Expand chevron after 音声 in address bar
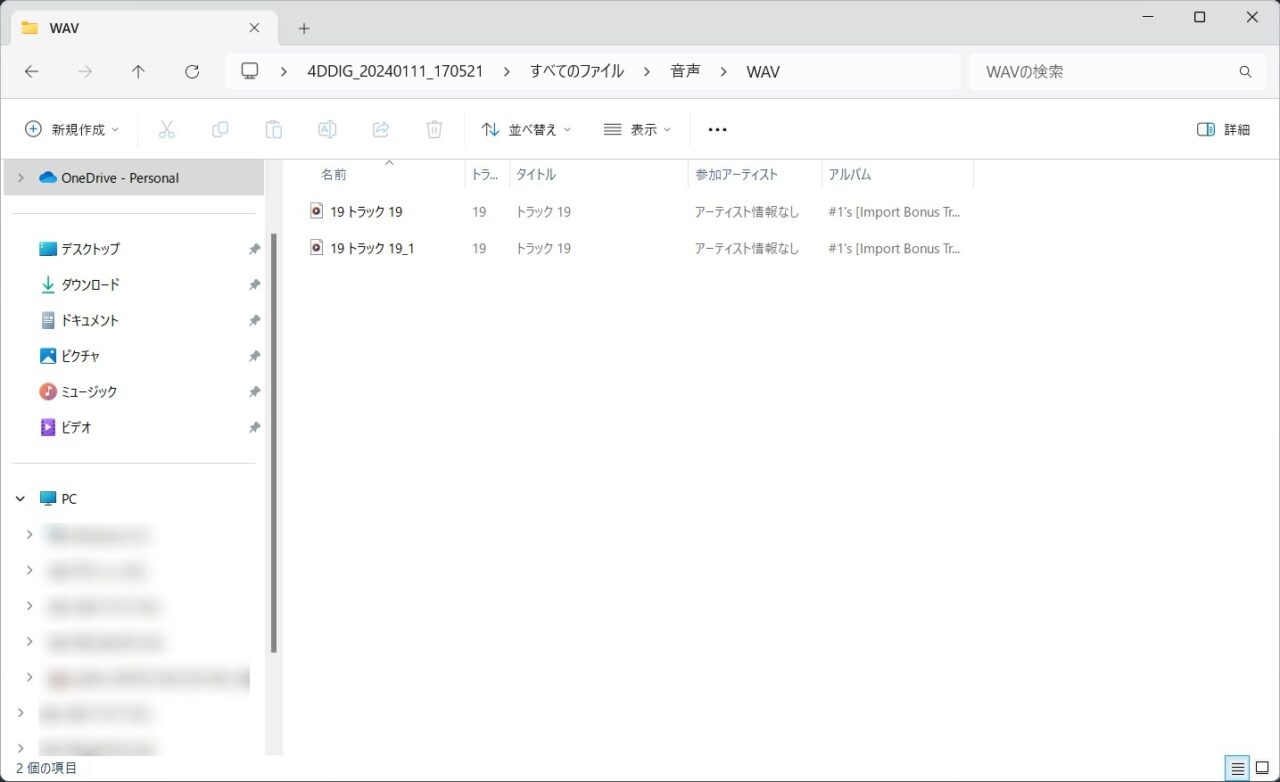Screen dimensions: 1280x782 click(723, 72)
